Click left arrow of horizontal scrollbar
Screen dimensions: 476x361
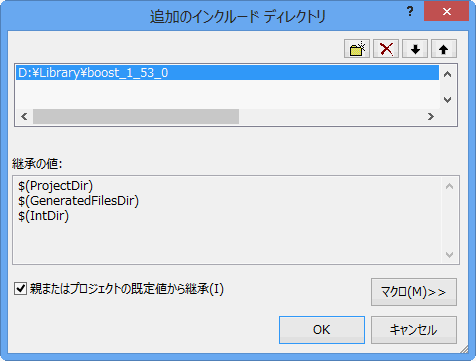pos(24,116)
